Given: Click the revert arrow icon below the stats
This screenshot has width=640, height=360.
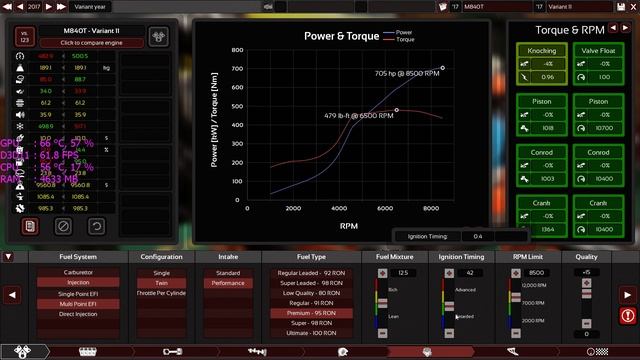Looking at the screenshot, I should [96, 226].
